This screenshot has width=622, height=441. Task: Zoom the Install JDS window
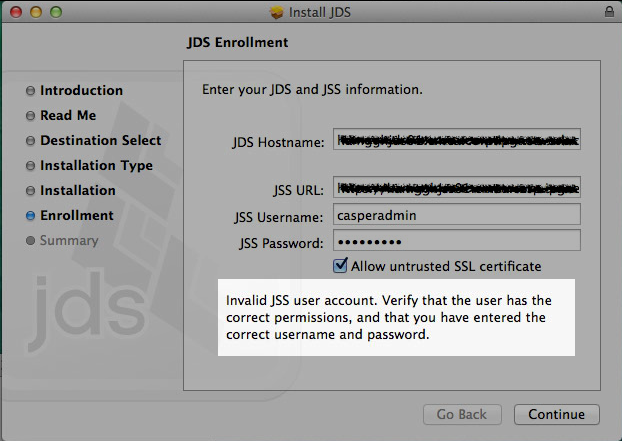[56, 12]
